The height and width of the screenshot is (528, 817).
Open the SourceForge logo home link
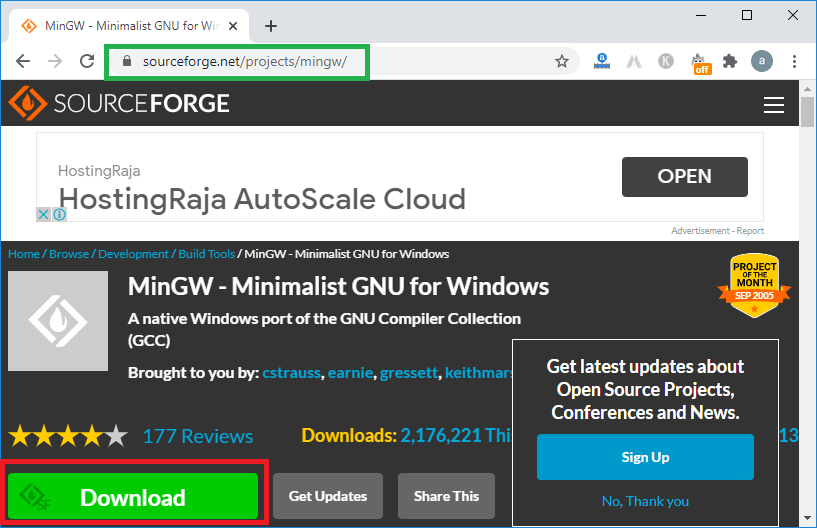pyautogui.click(x=119, y=103)
